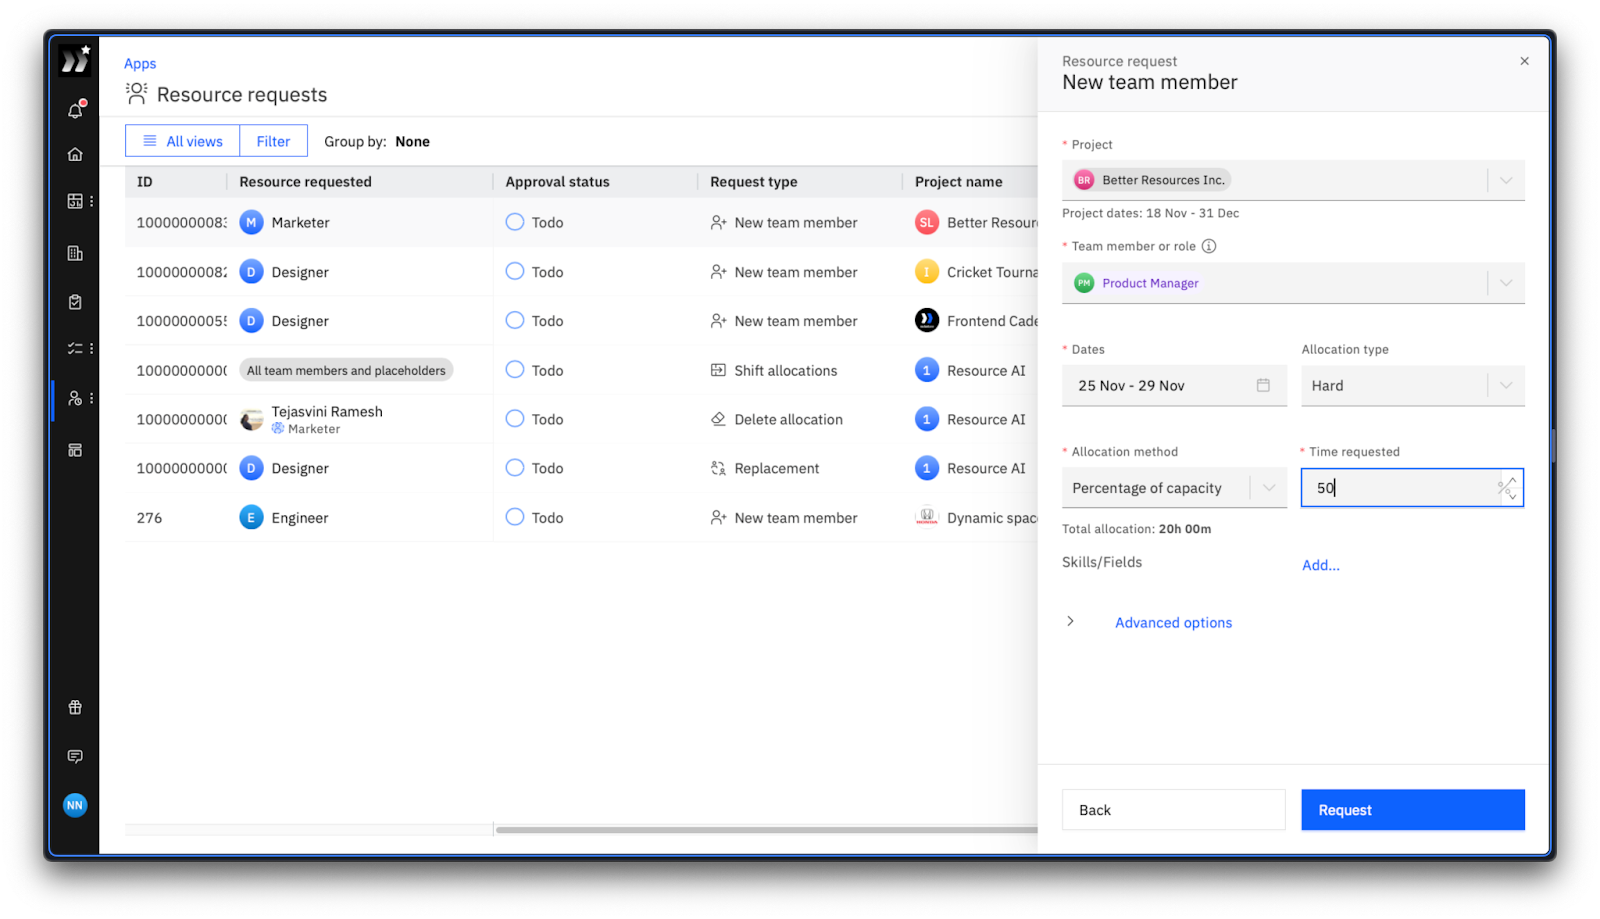Click Delete allocation eraser icon

pos(718,419)
